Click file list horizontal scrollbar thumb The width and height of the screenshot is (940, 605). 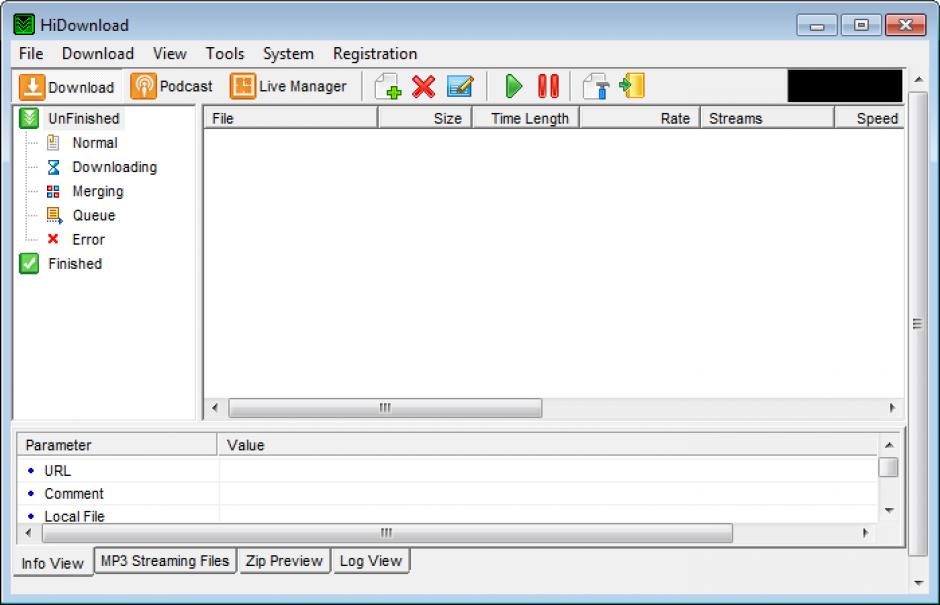(x=385, y=408)
